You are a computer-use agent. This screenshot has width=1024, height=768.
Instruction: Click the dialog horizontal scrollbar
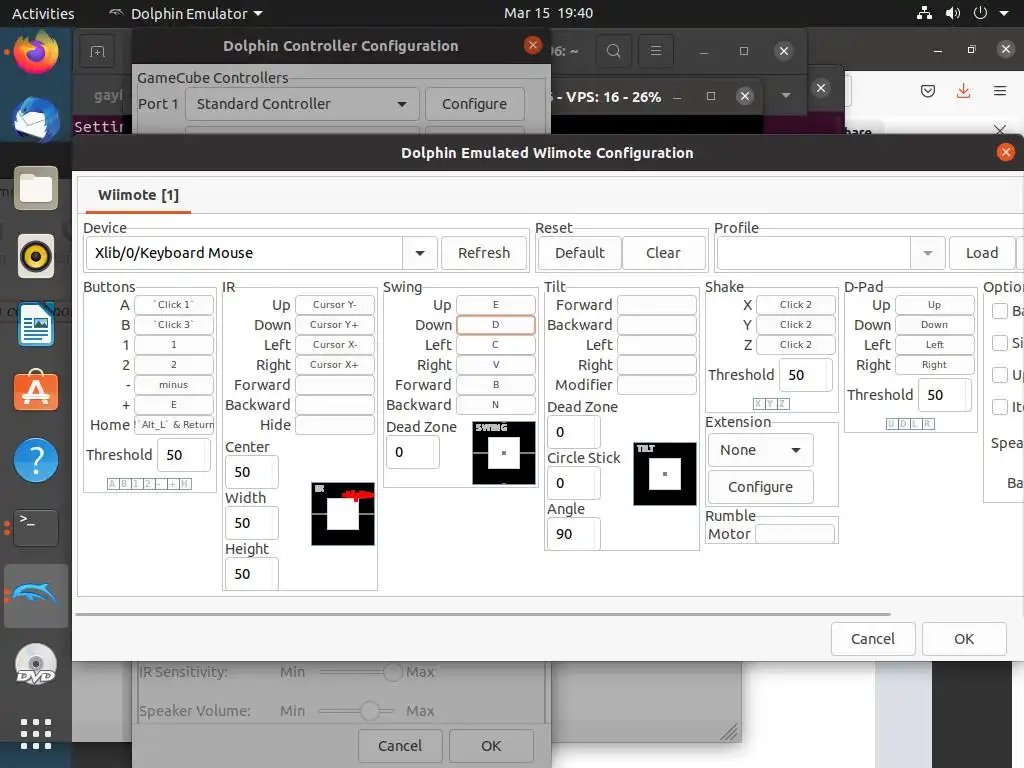pos(483,615)
